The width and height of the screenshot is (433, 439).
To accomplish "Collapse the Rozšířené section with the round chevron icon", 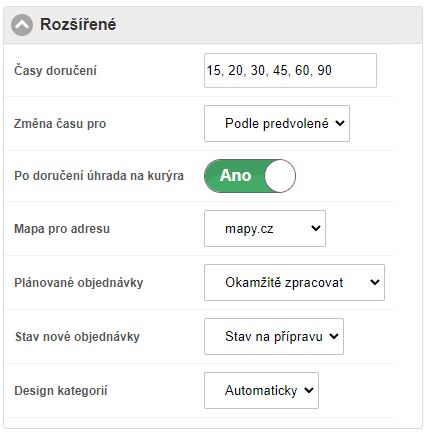I will [x=22, y=25].
